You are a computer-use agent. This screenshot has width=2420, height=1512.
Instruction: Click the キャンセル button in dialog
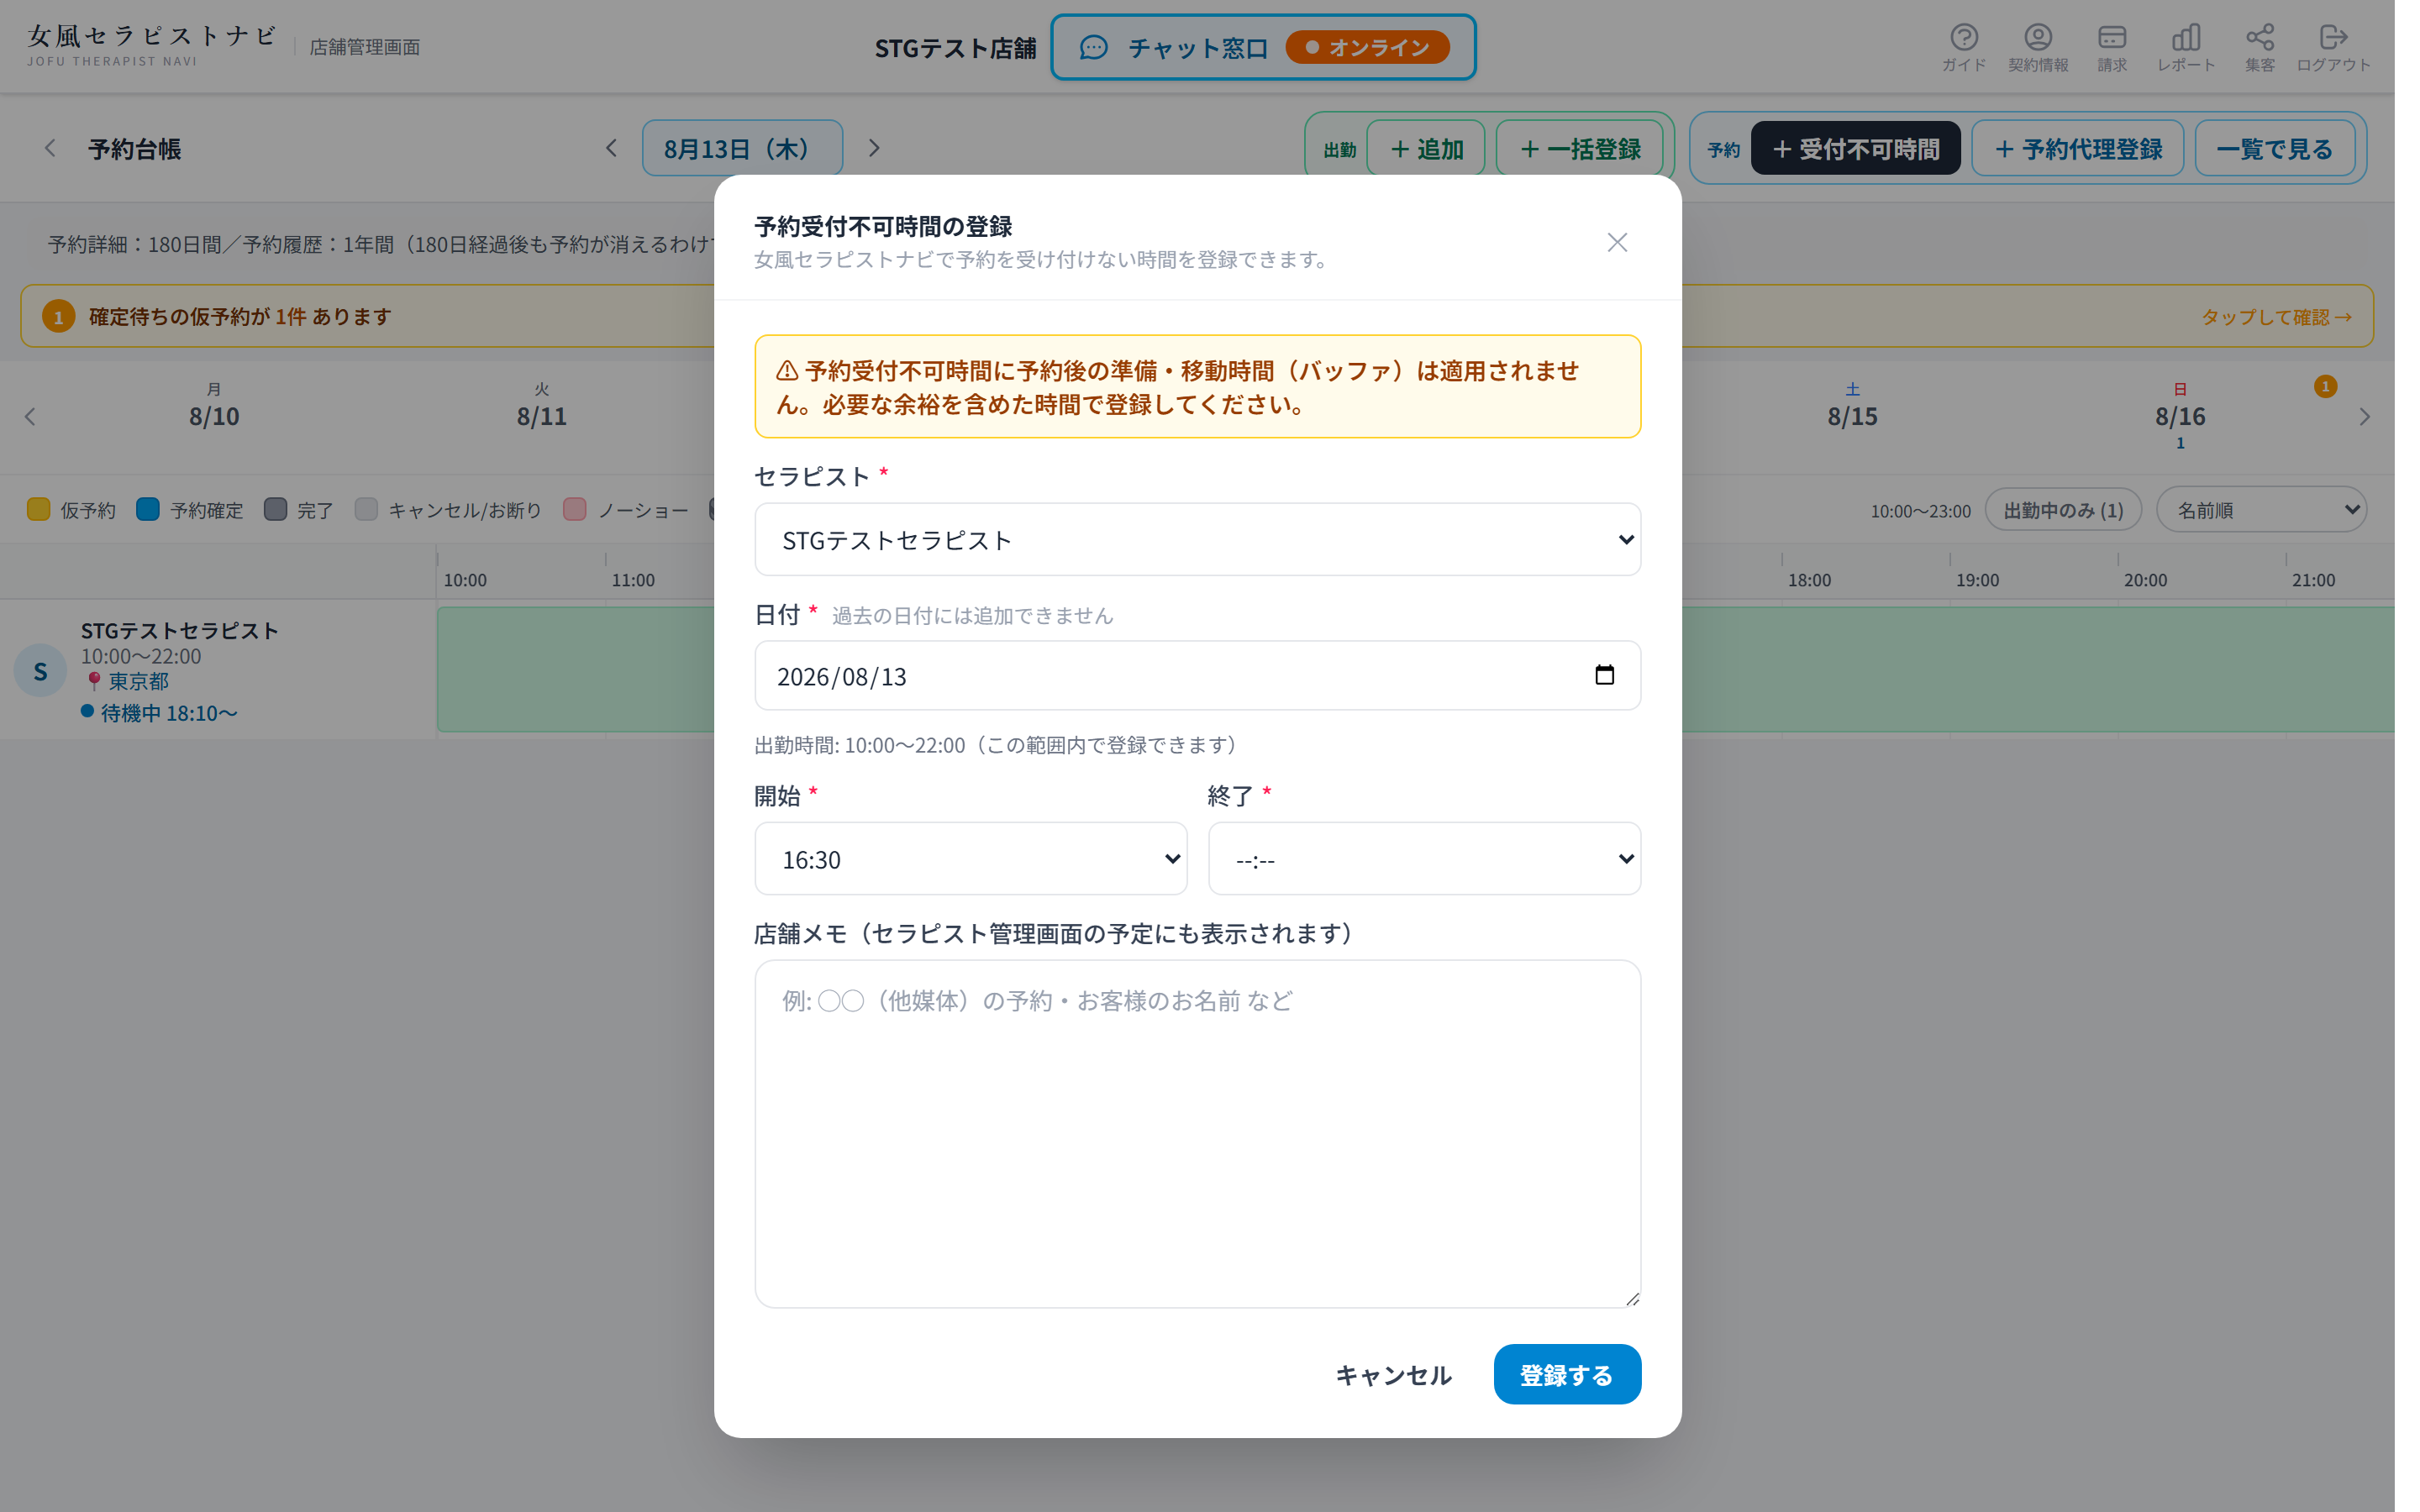(1393, 1374)
